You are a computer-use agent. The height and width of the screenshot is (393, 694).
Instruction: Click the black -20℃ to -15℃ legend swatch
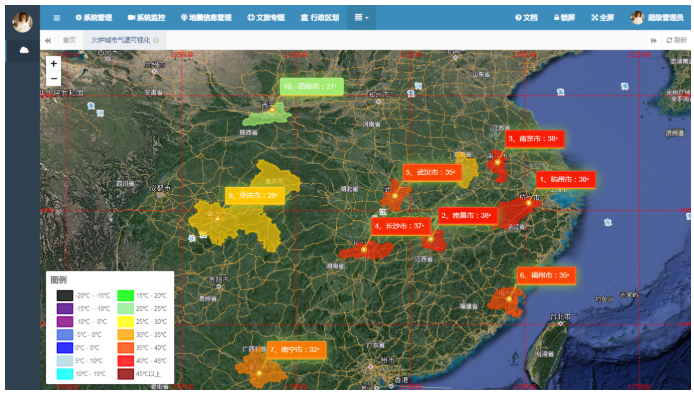pyautogui.click(x=65, y=296)
